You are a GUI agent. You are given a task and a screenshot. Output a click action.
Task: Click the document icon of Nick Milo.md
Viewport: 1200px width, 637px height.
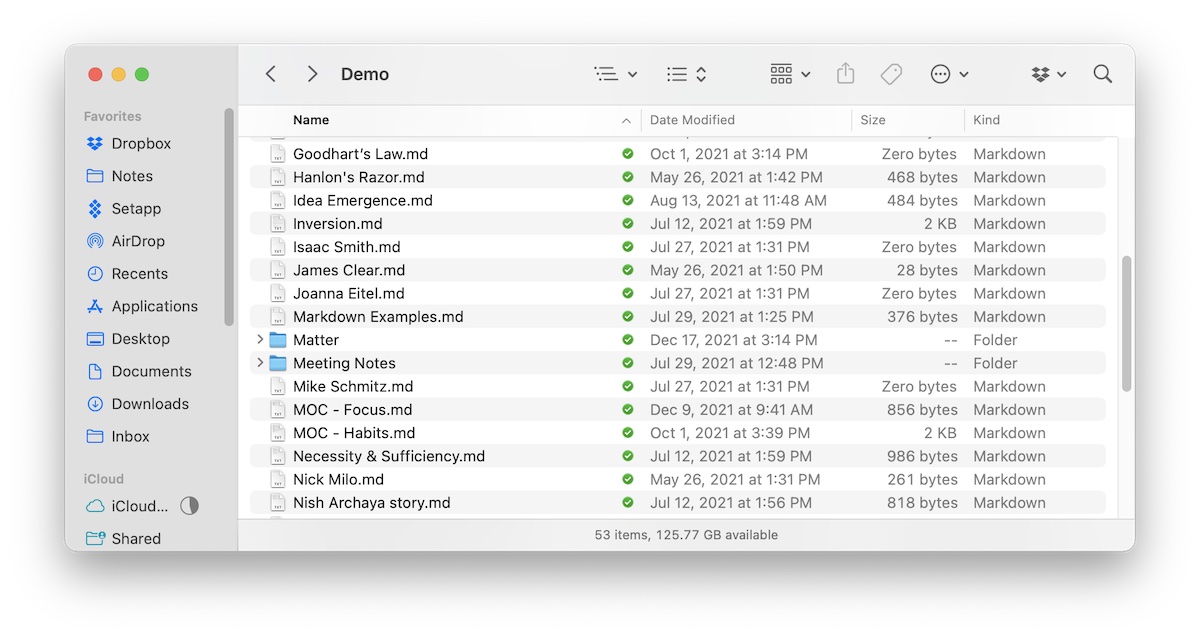(277, 479)
